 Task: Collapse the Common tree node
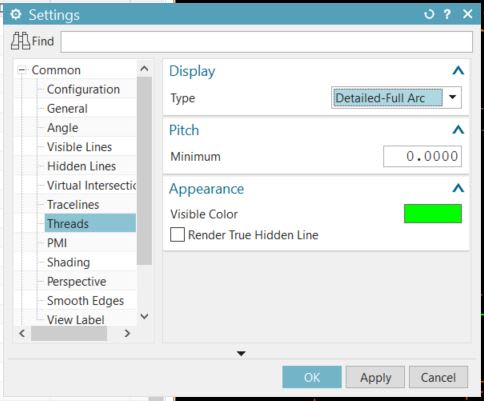click(22, 70)
